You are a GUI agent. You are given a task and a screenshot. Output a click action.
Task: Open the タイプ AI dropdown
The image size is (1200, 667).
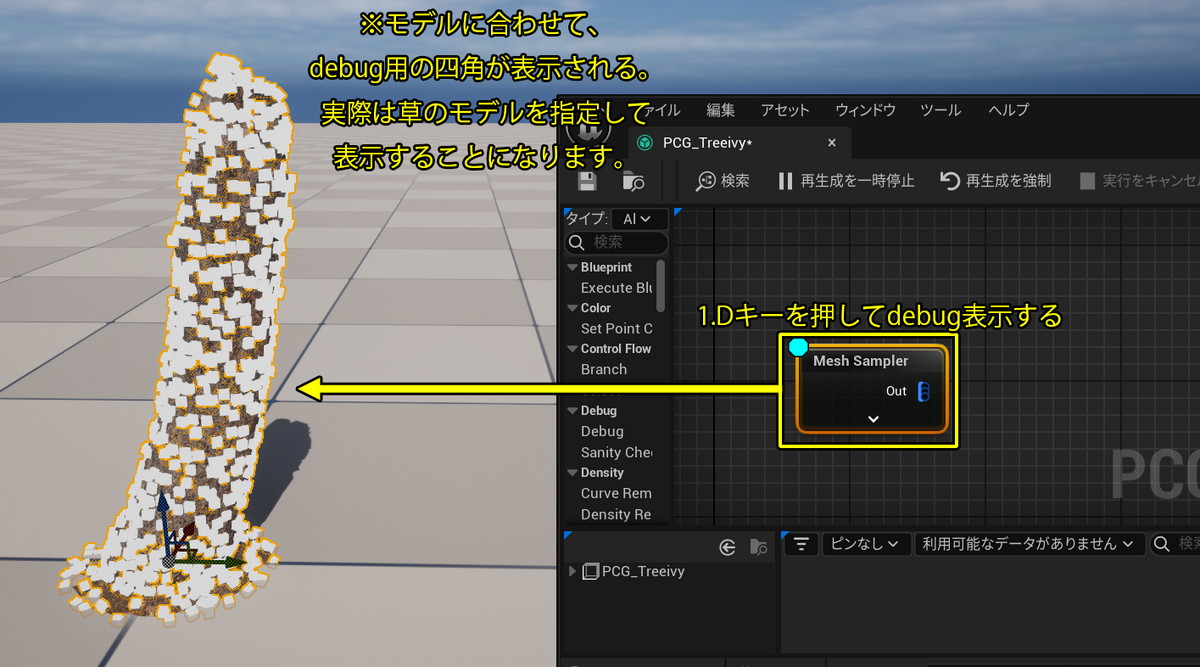[x=637, y=218]
